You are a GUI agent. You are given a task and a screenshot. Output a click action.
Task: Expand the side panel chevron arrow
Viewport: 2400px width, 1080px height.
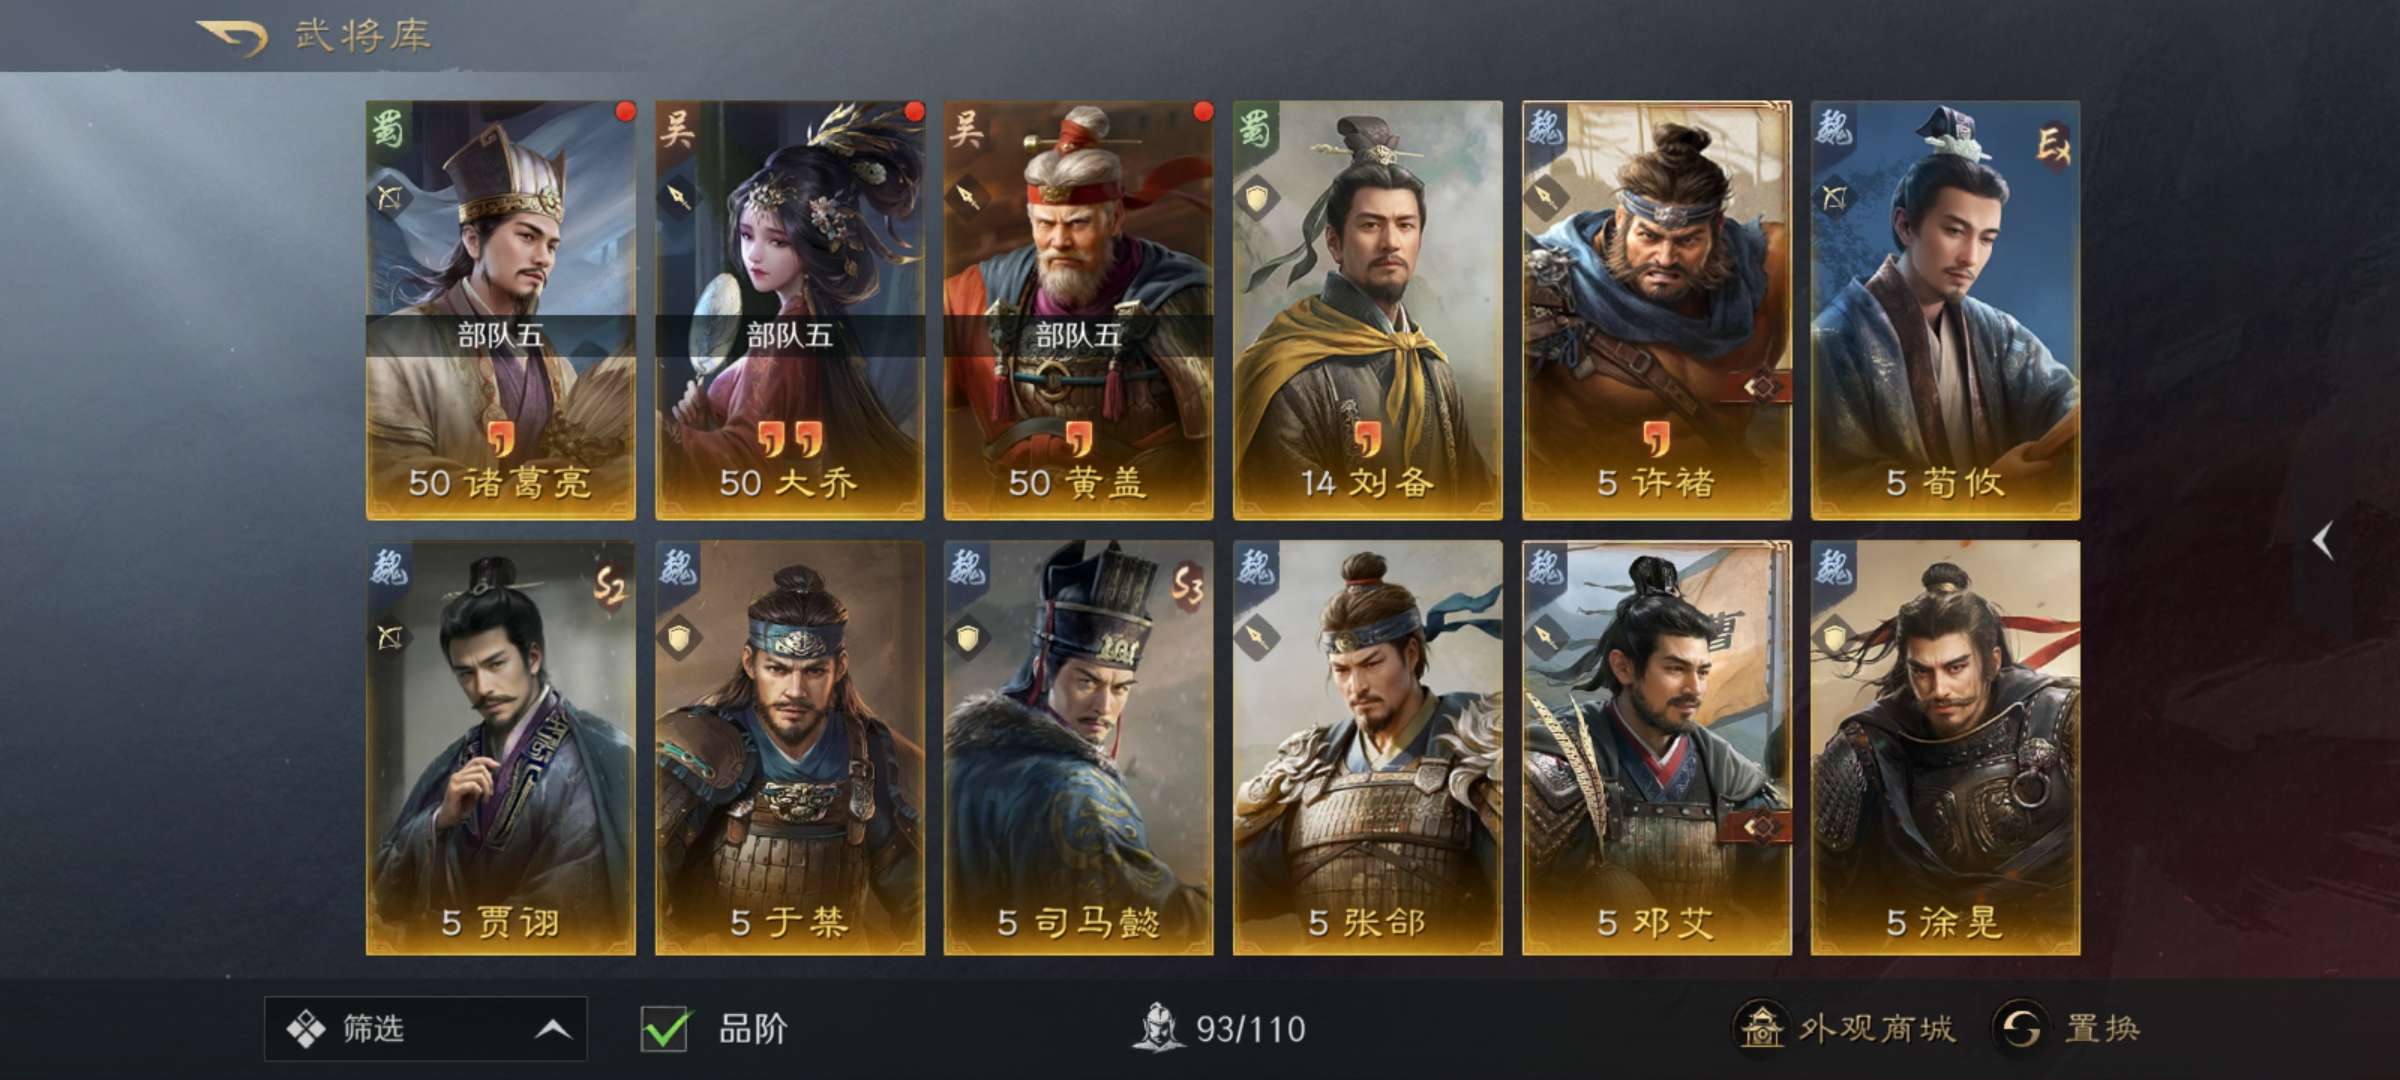[x=2324, y=541]
